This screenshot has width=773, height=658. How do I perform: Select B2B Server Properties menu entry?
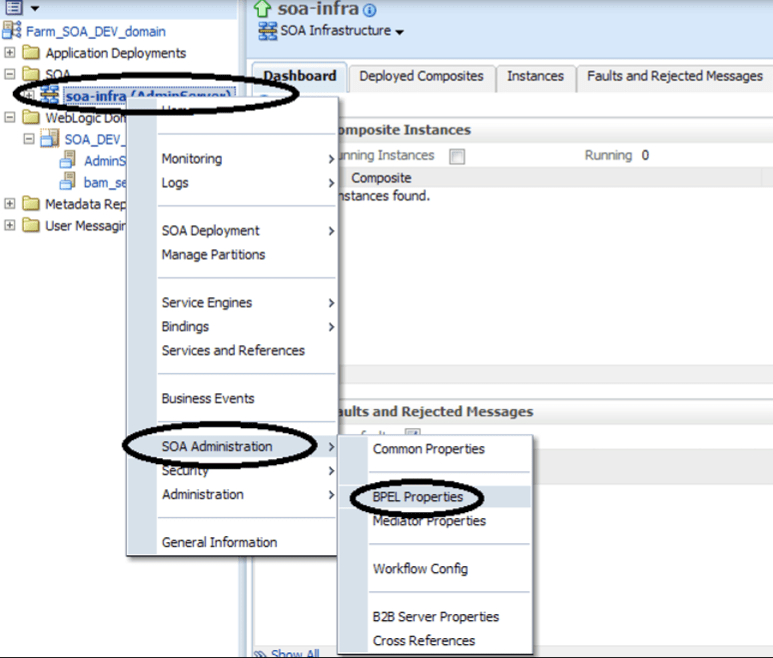[x=435, y=617]
